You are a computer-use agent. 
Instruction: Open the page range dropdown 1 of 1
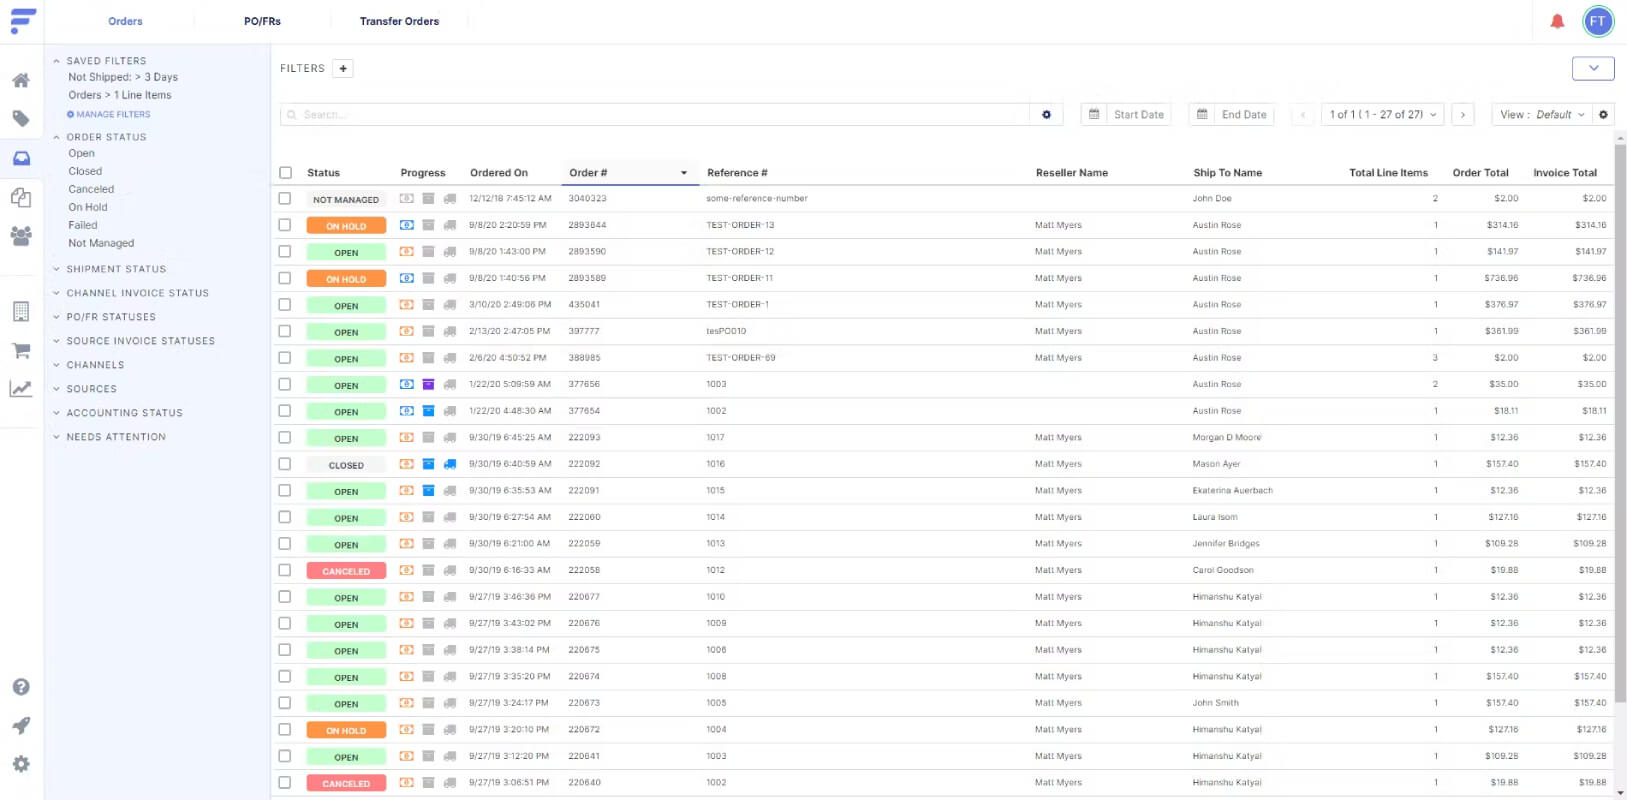tap(1383, 115)
